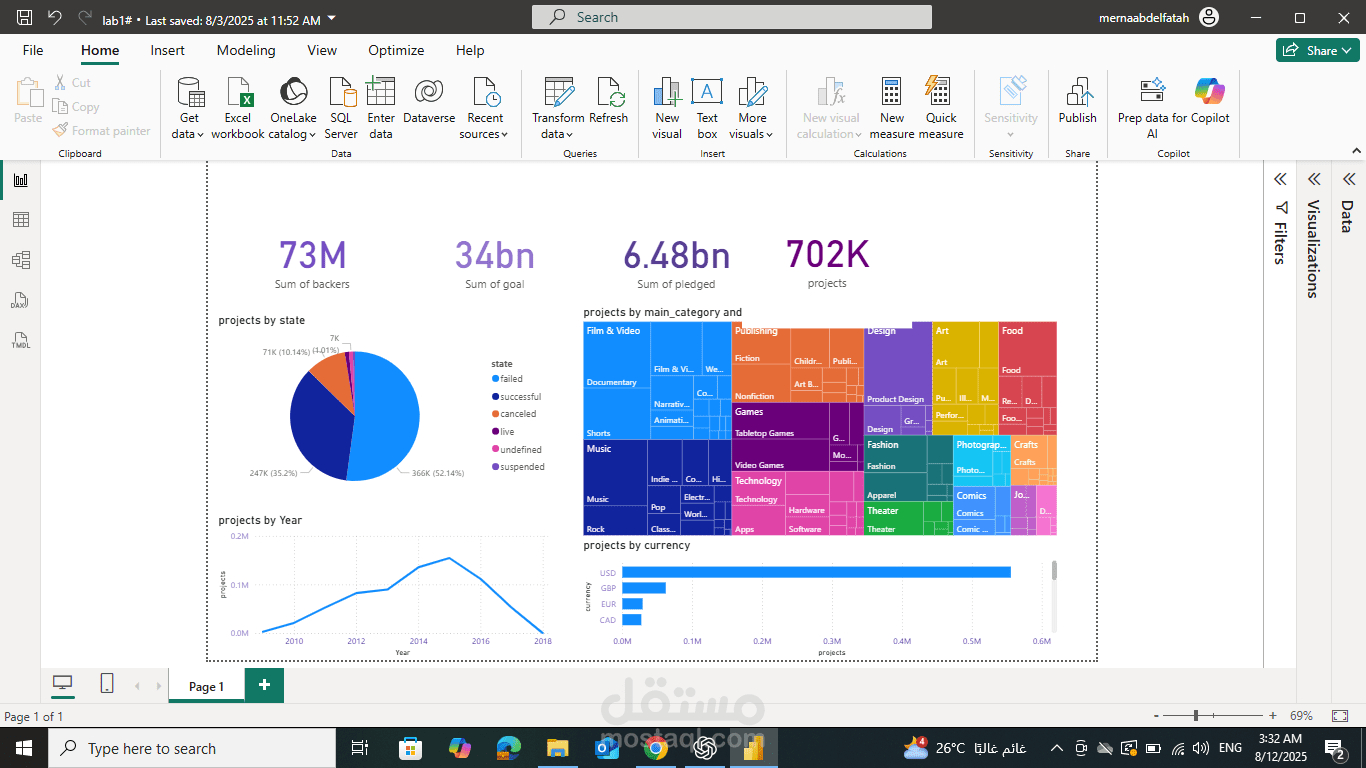Image resolution: width=1366 pixels, height=768 pixels.
Task: Select failed state in legend
Action: pyautogui.click(x=507, y=379)
